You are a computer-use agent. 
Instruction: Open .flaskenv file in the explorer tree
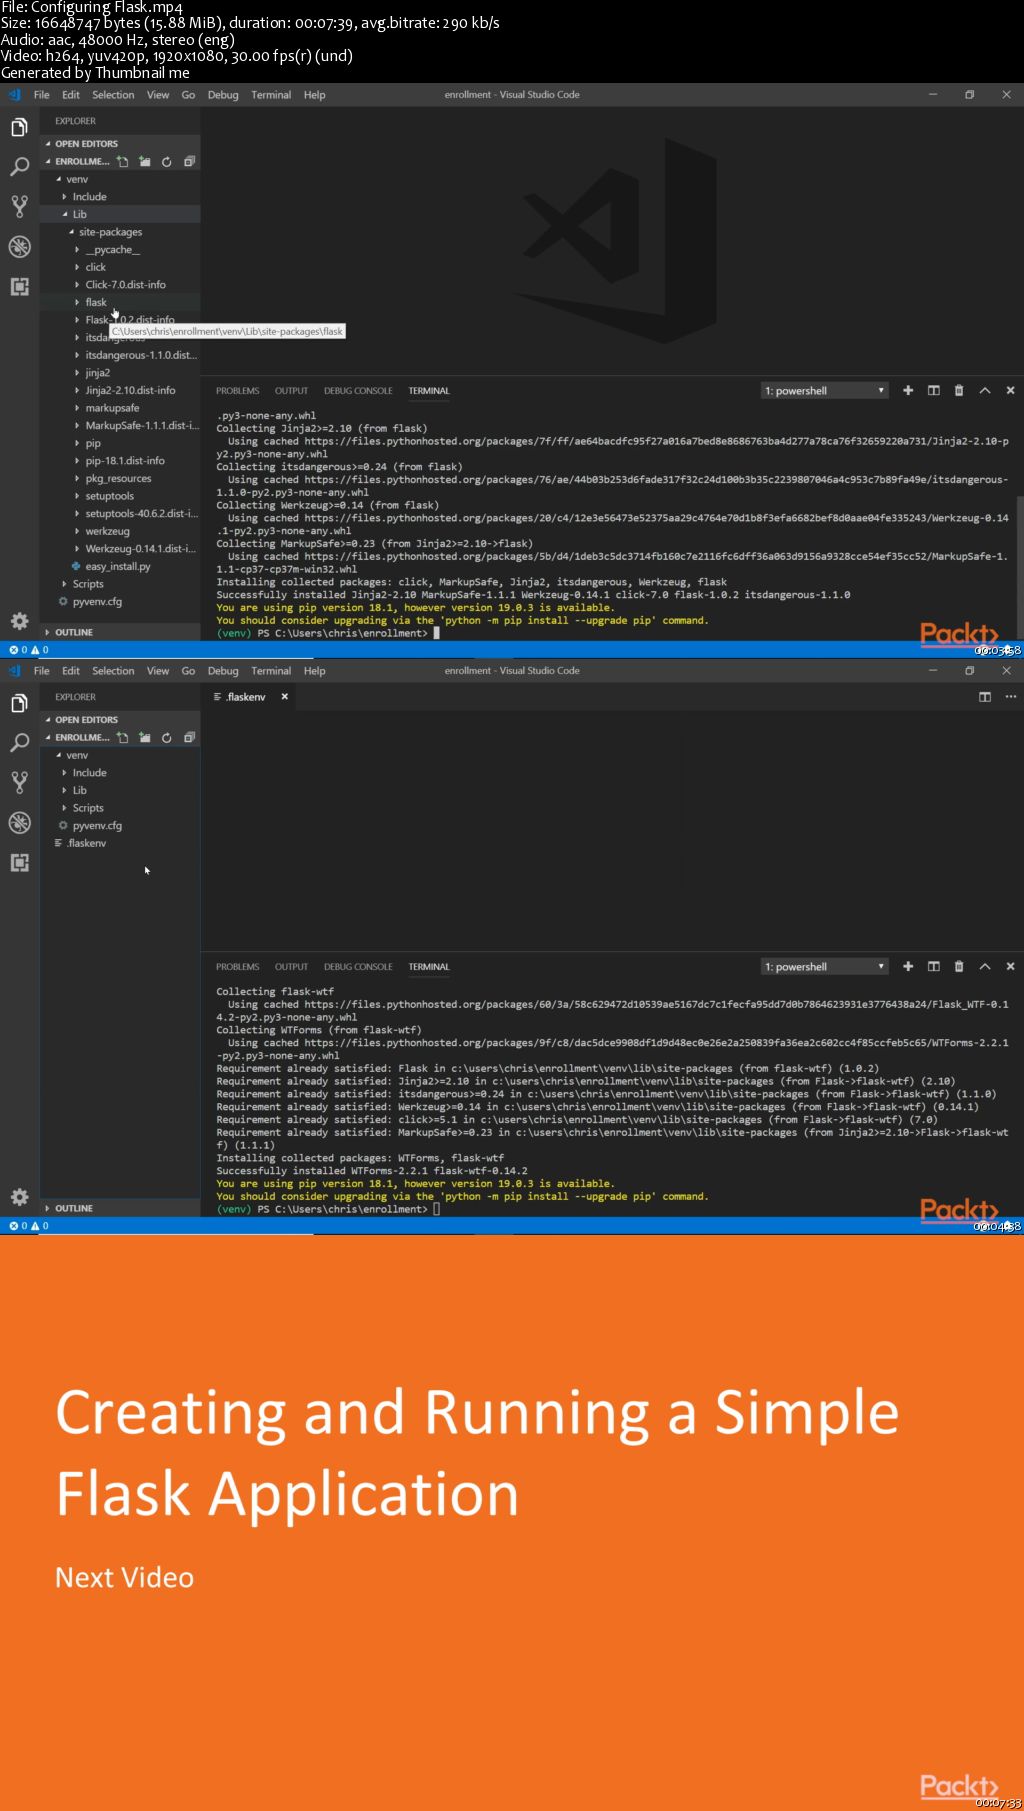coord(86,844)
